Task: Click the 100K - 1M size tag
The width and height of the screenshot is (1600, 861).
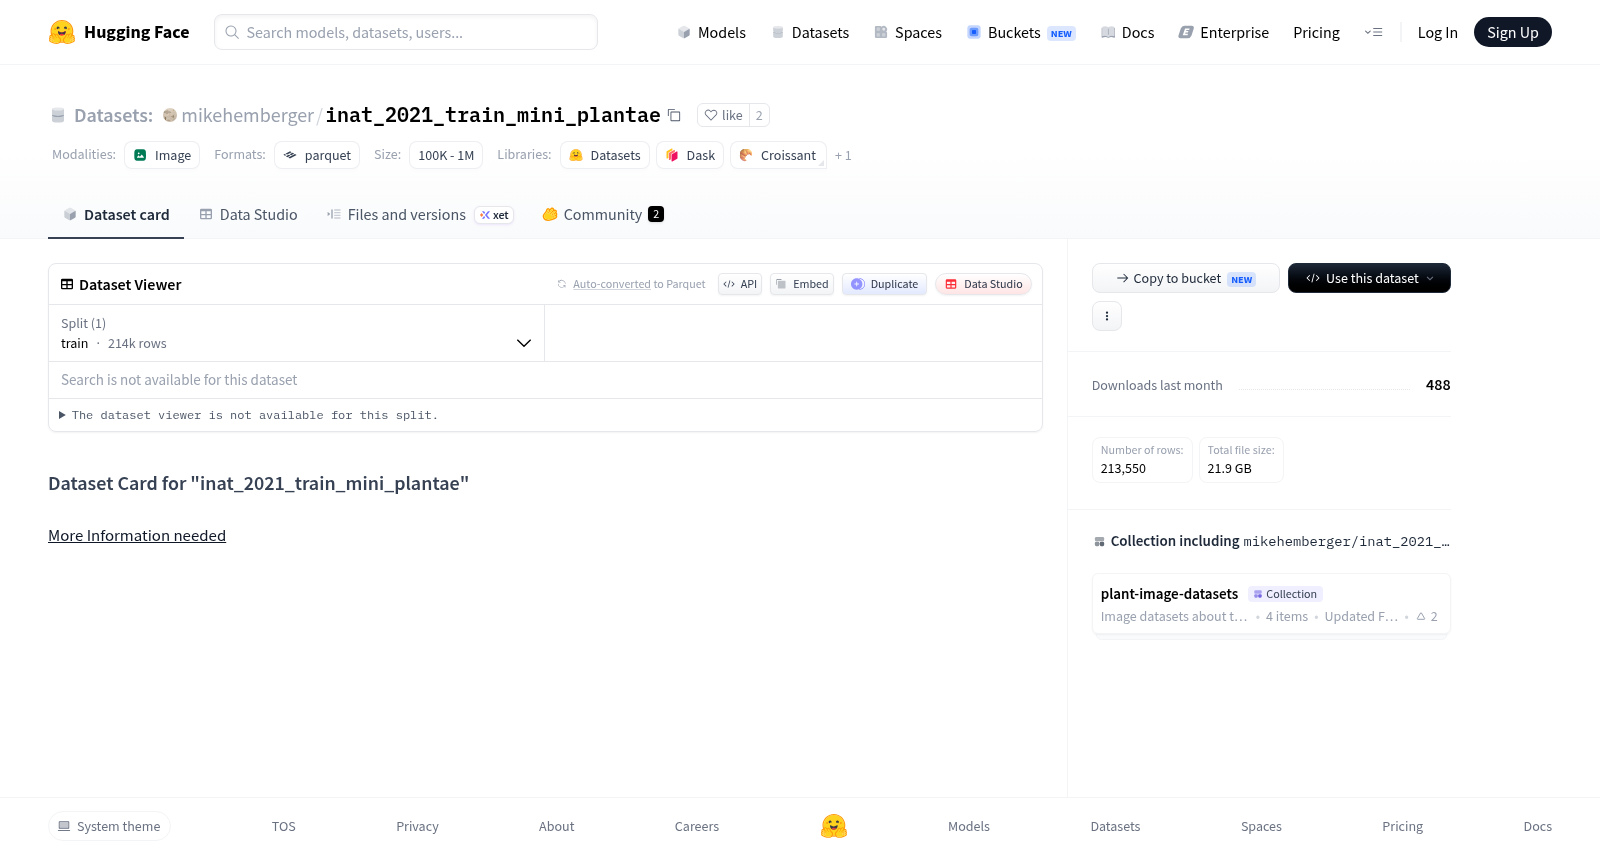Action: [x=446, y=155]
